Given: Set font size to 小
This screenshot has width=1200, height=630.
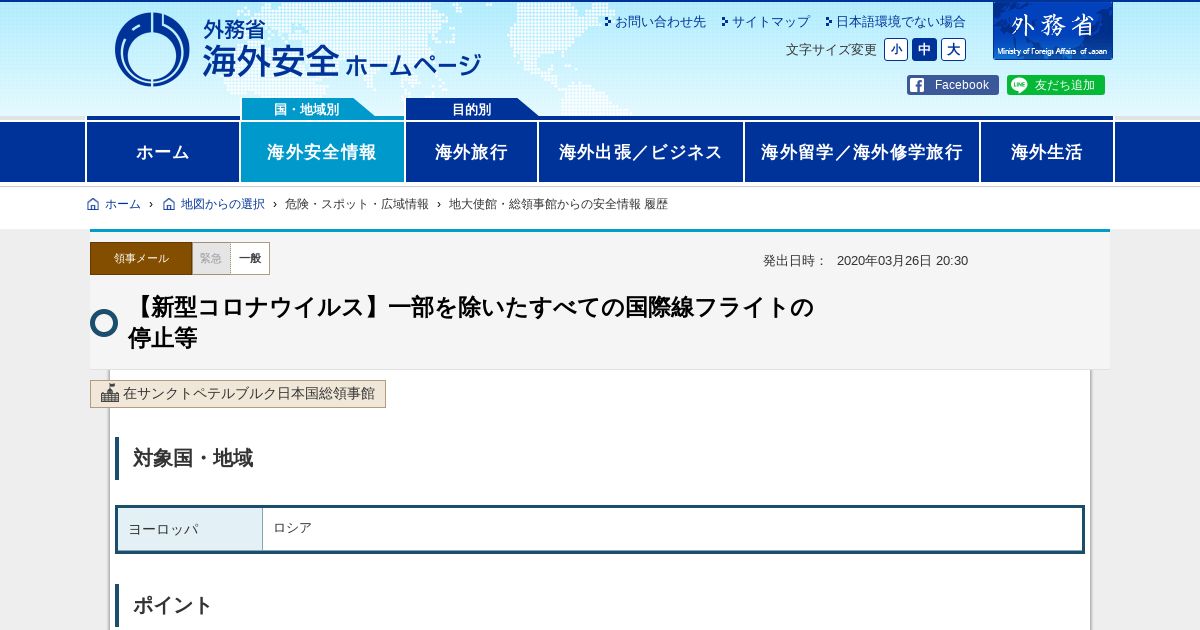Looking at the screenshot, I should coord(896,50).
